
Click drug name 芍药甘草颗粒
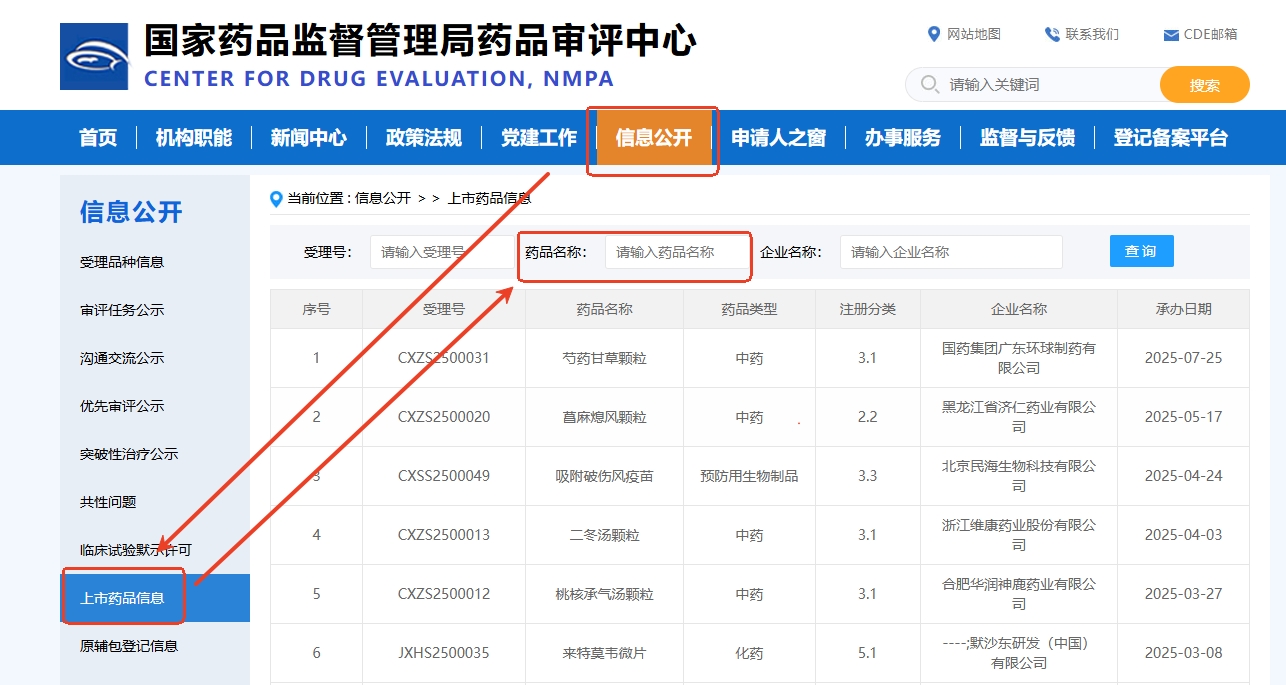[605, 358]
